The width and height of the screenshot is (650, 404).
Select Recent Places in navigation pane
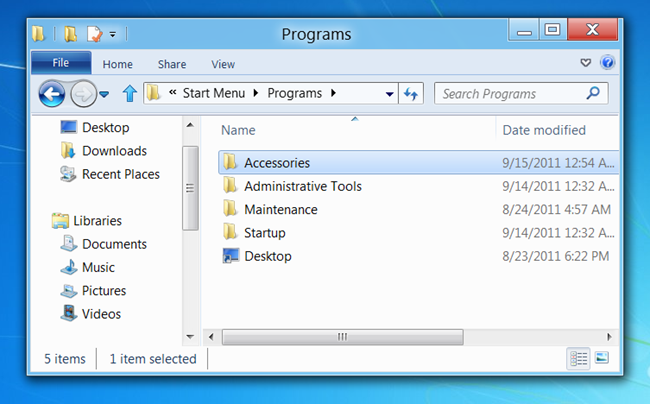click(x=121, y=174)
